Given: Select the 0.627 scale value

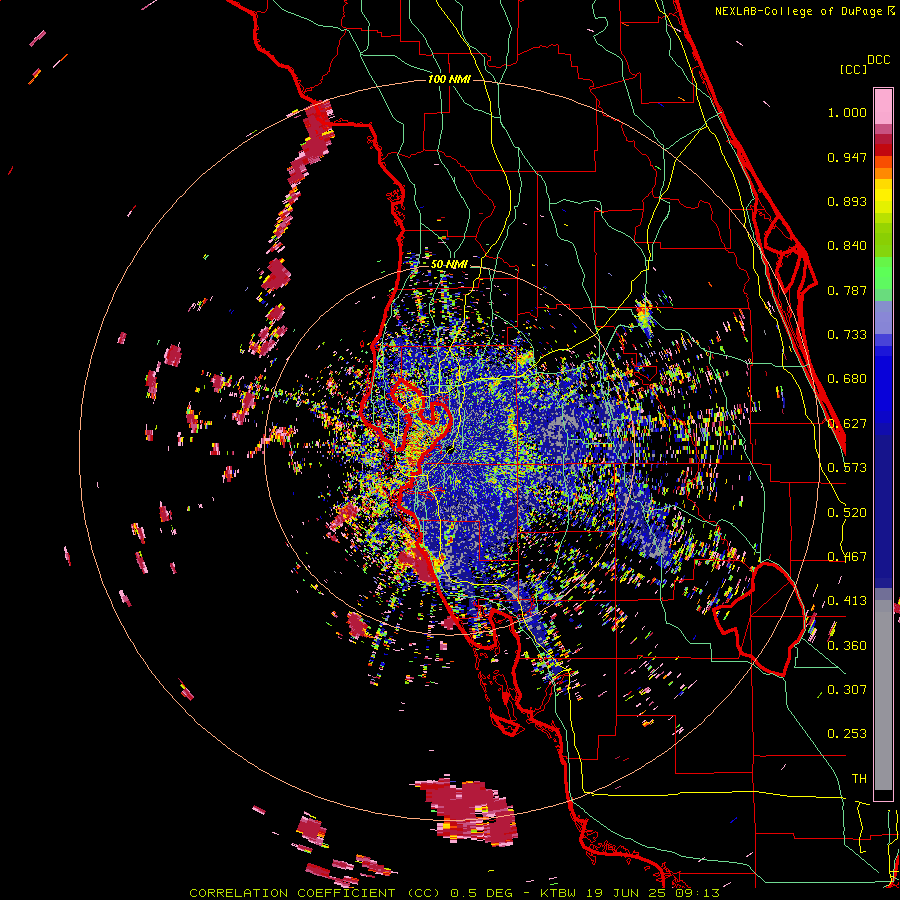Looking at the screenshot, I should pyautogui.click(x=847, y=424).
